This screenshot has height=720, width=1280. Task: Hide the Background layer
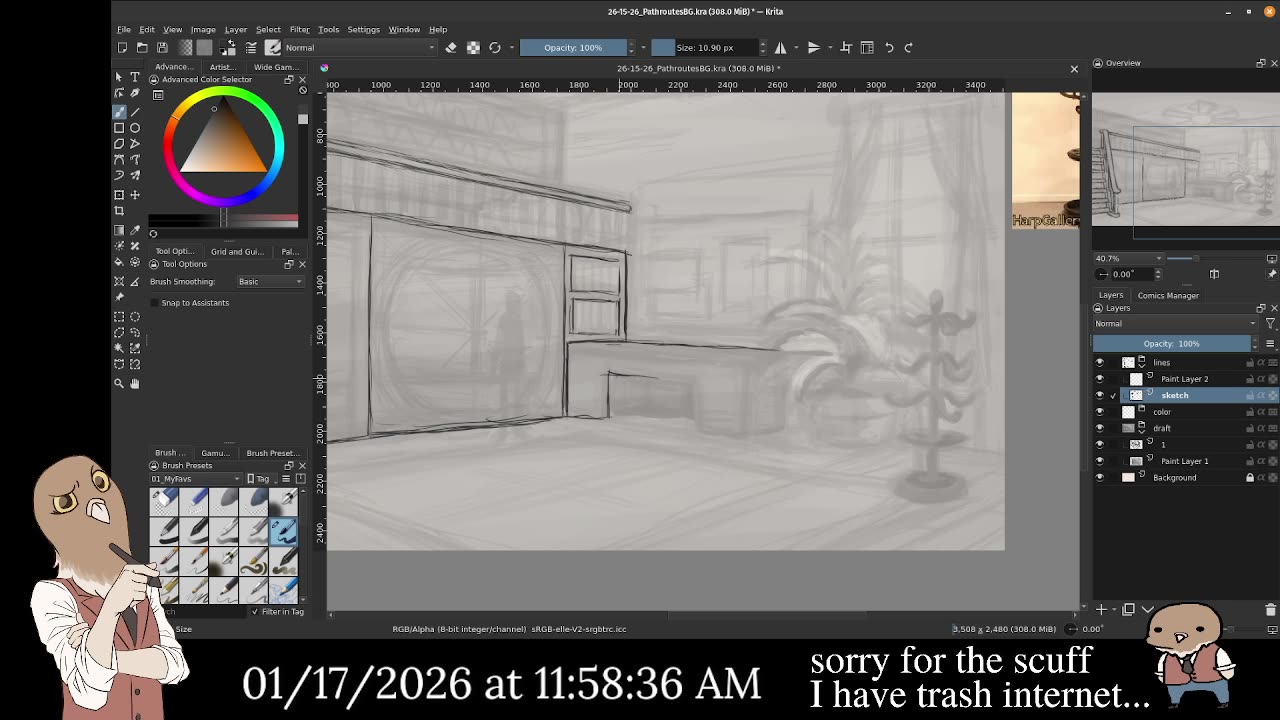(x=1100, y=477)
